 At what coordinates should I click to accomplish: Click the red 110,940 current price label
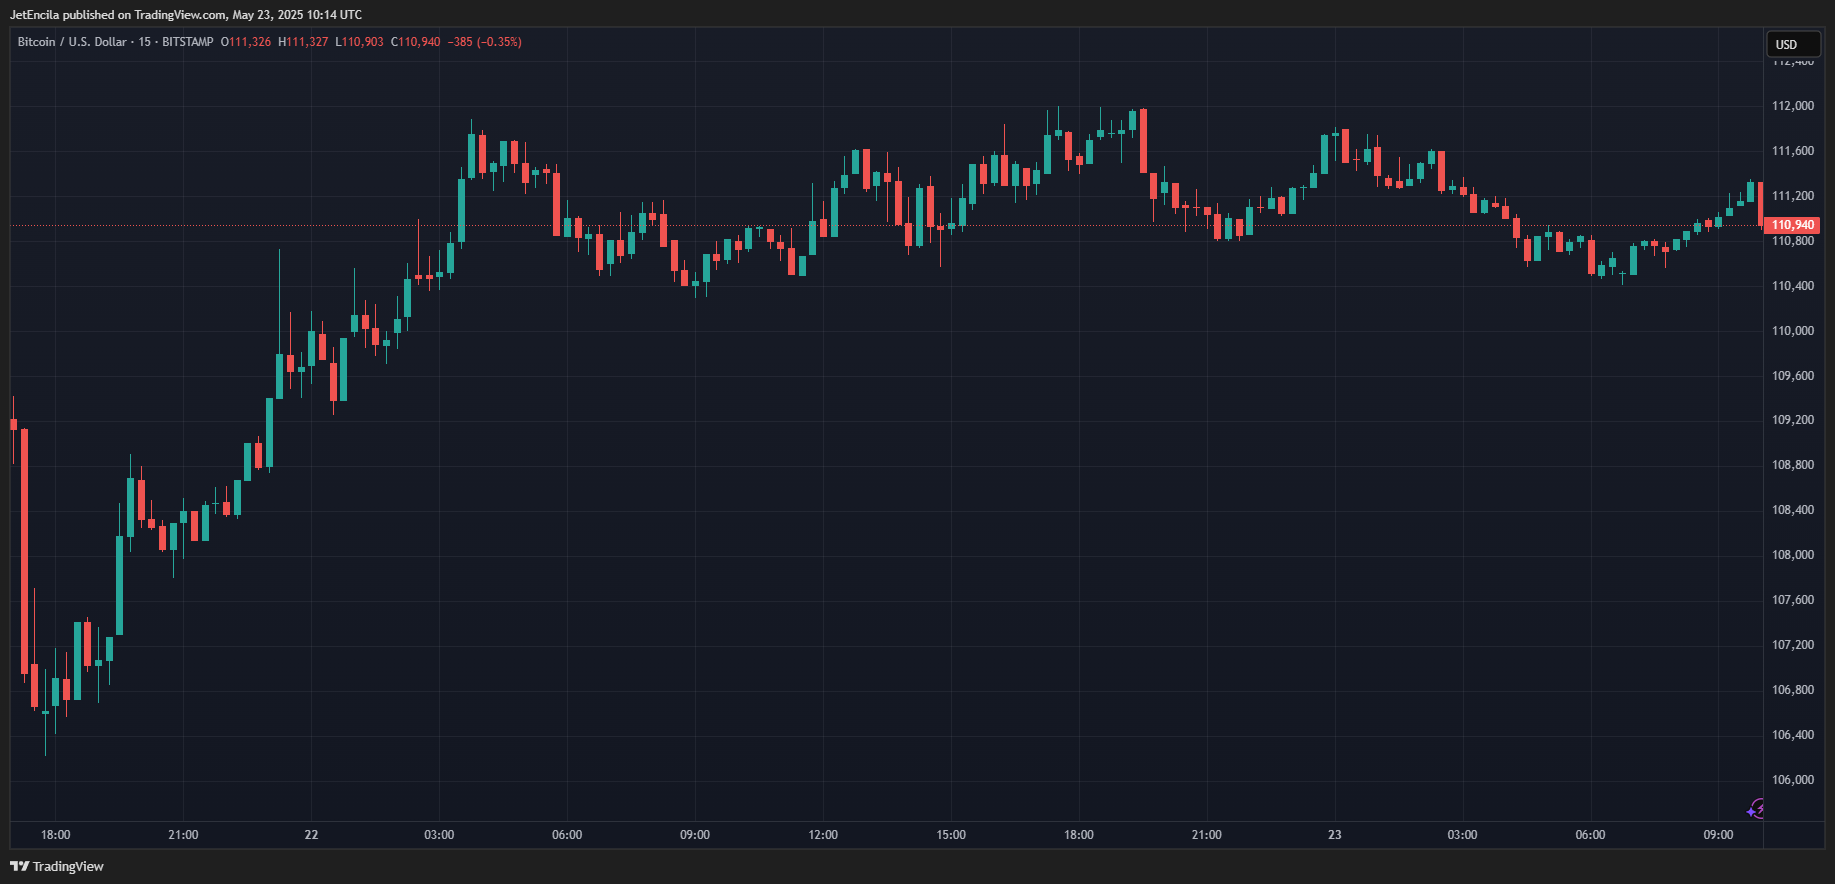coord(1792,225)
